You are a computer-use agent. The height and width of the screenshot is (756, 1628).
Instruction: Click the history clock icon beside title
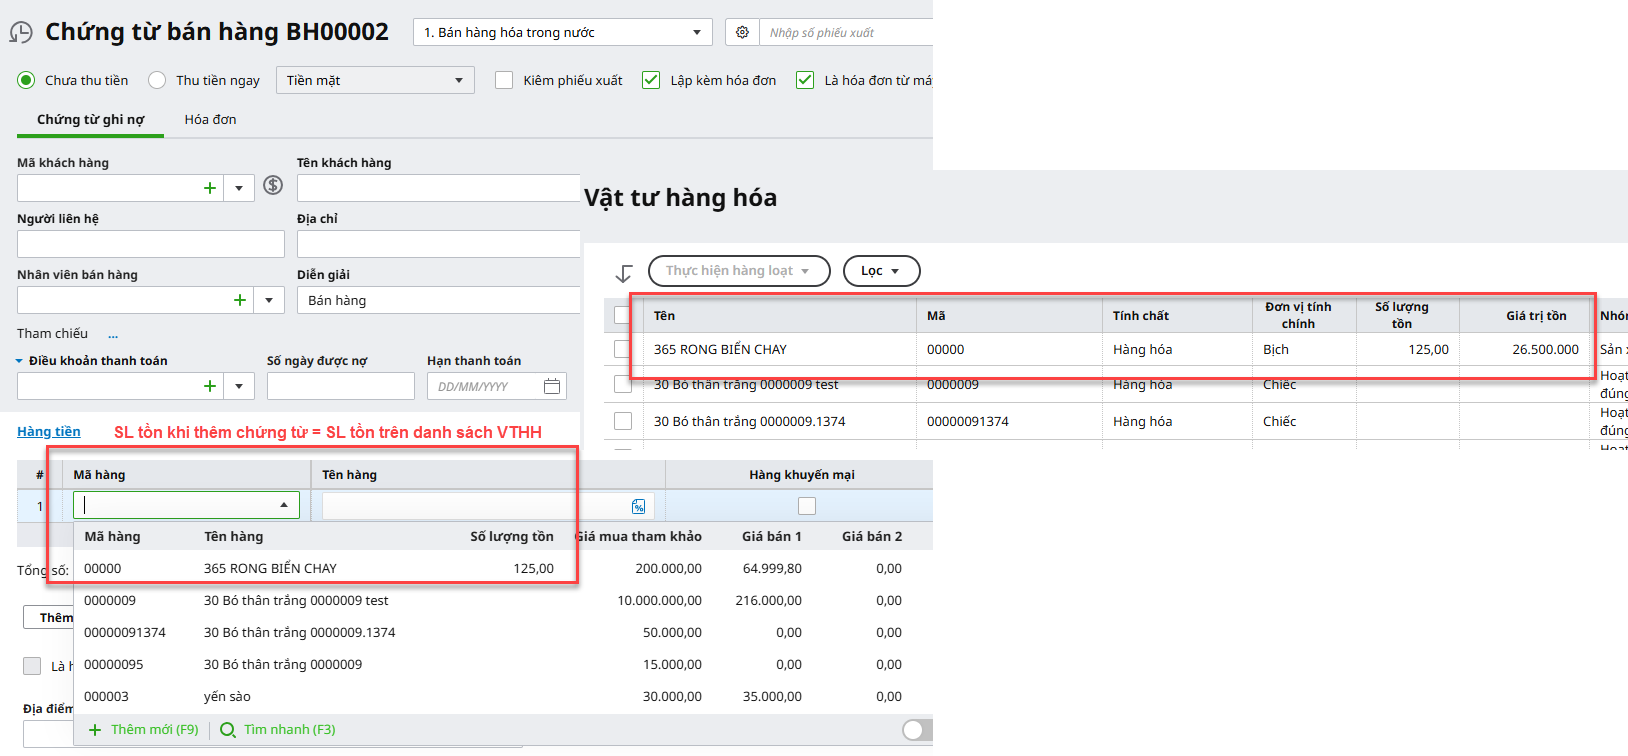(20, 32)
